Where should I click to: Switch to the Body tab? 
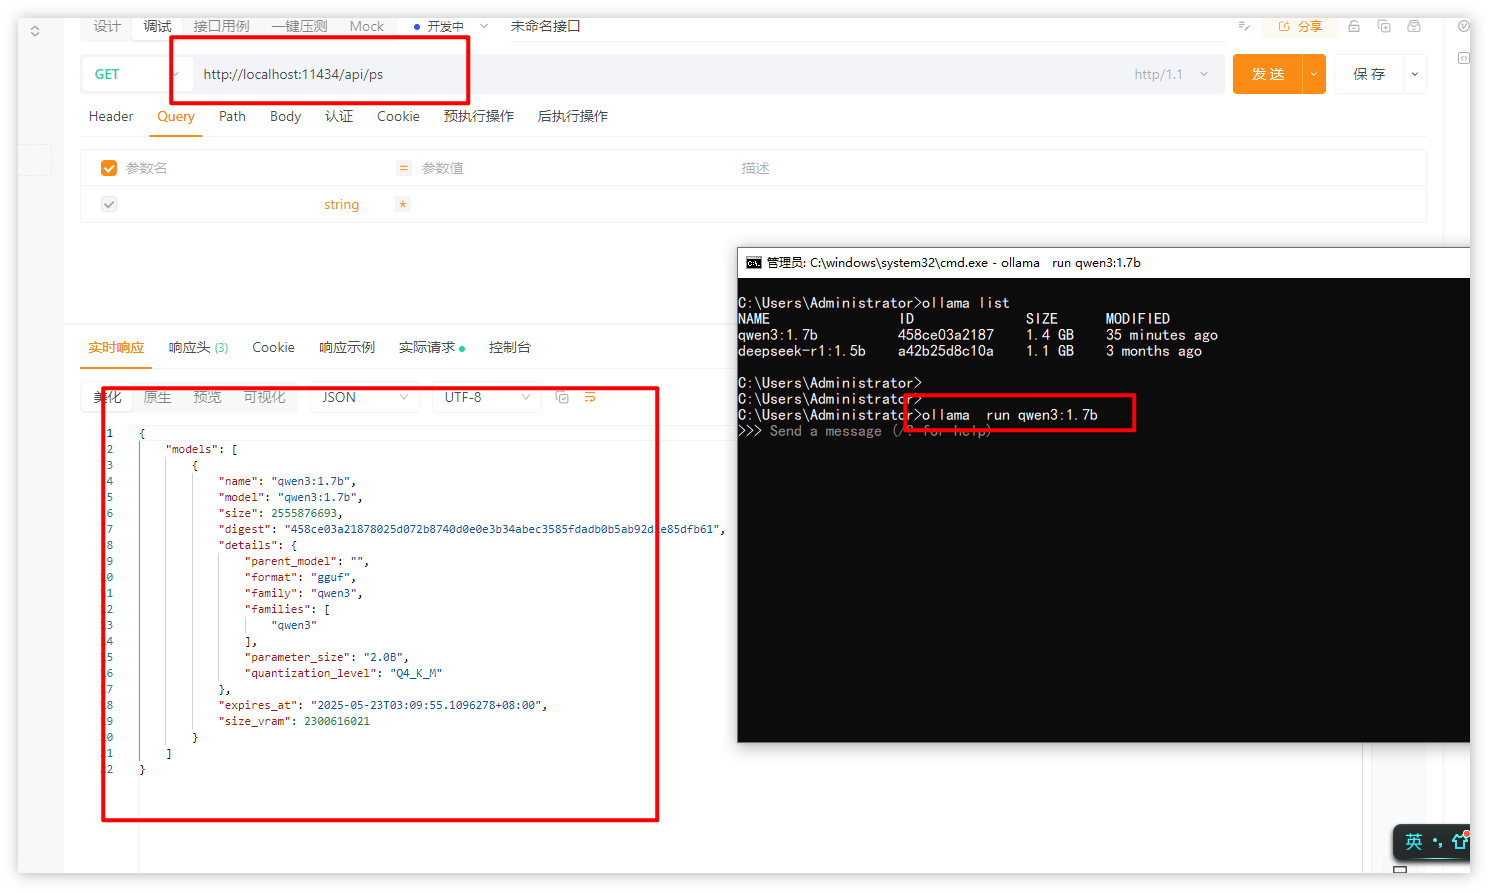point(285,116)
